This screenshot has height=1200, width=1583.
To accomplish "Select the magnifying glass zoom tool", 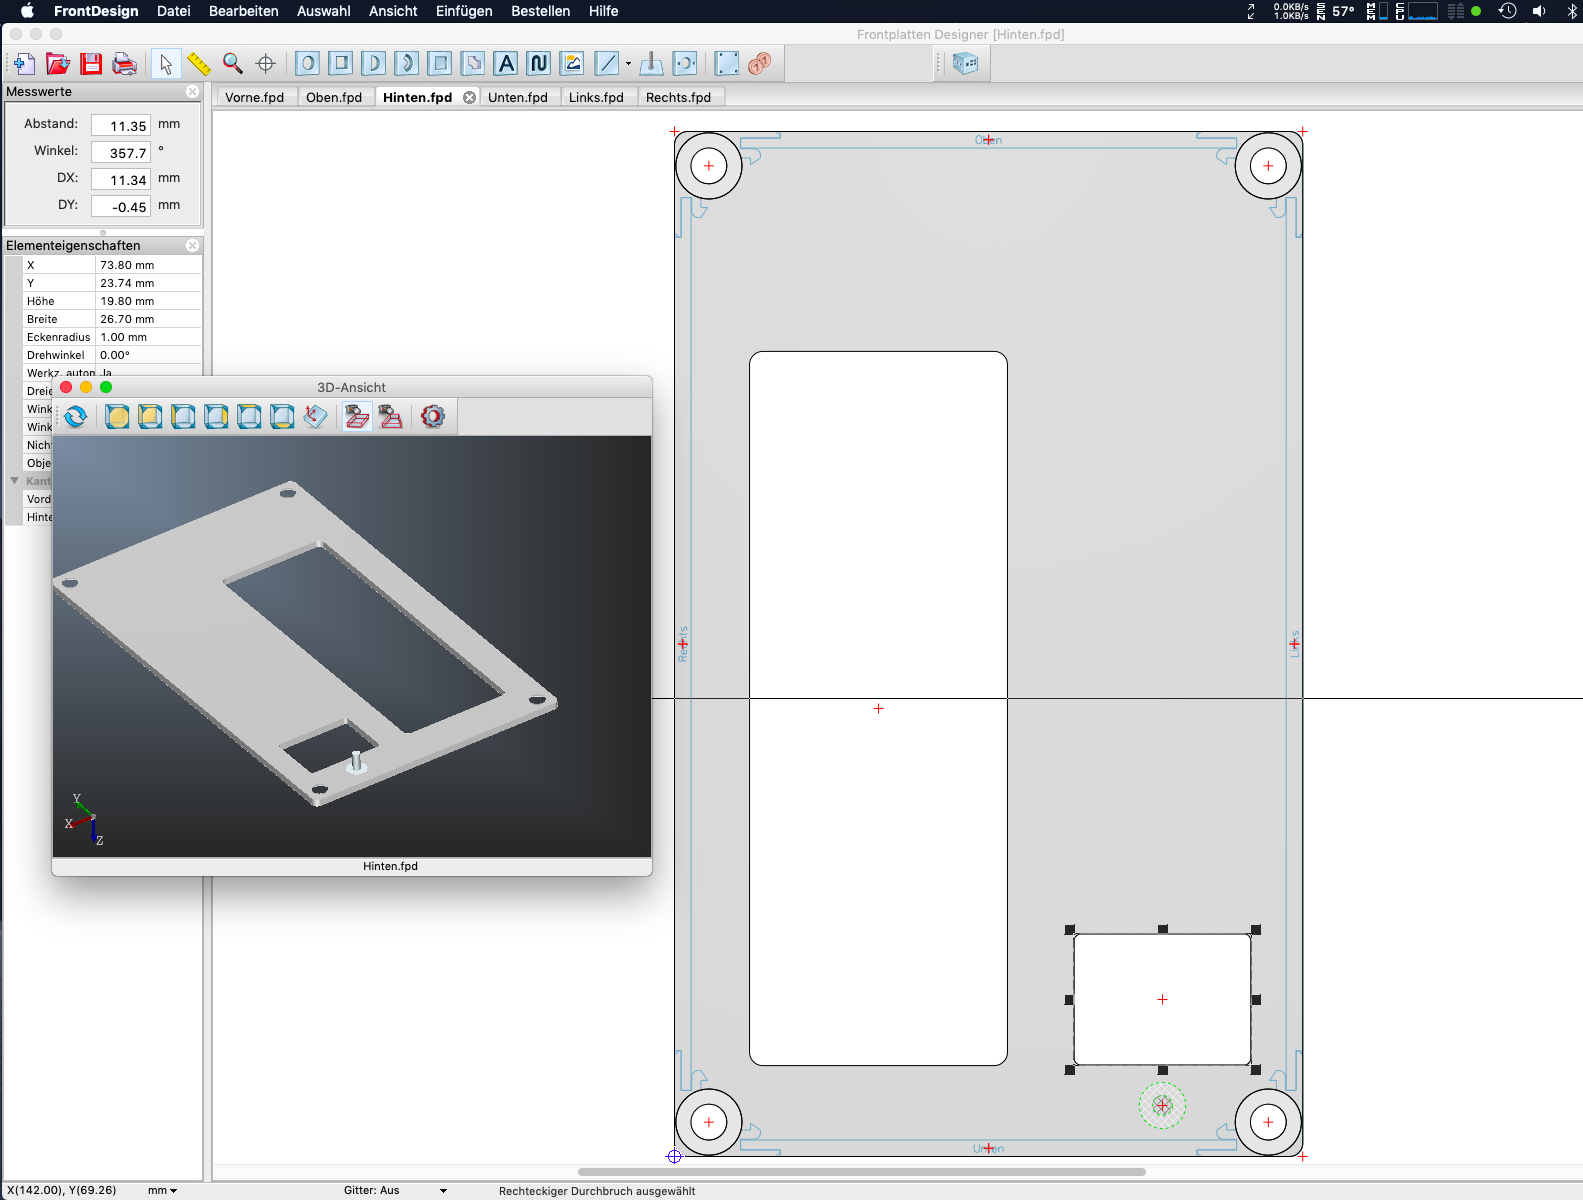I will pyautogui.click(x=233, y=64).
